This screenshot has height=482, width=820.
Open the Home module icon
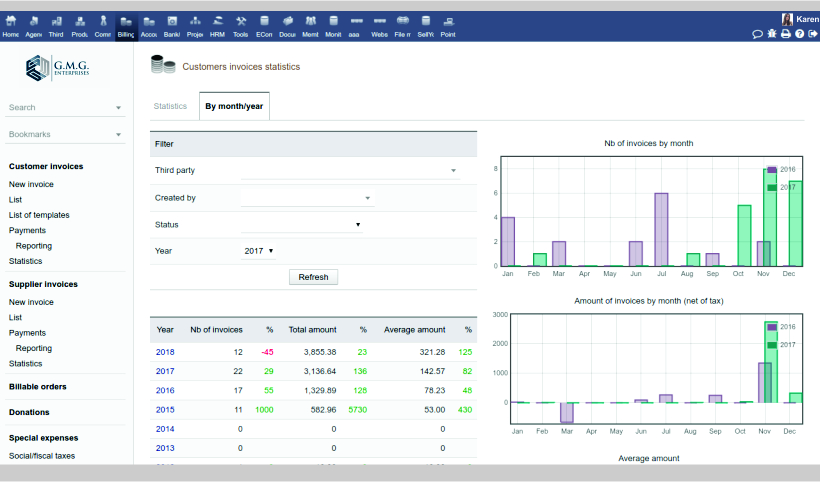pos(10,24)
